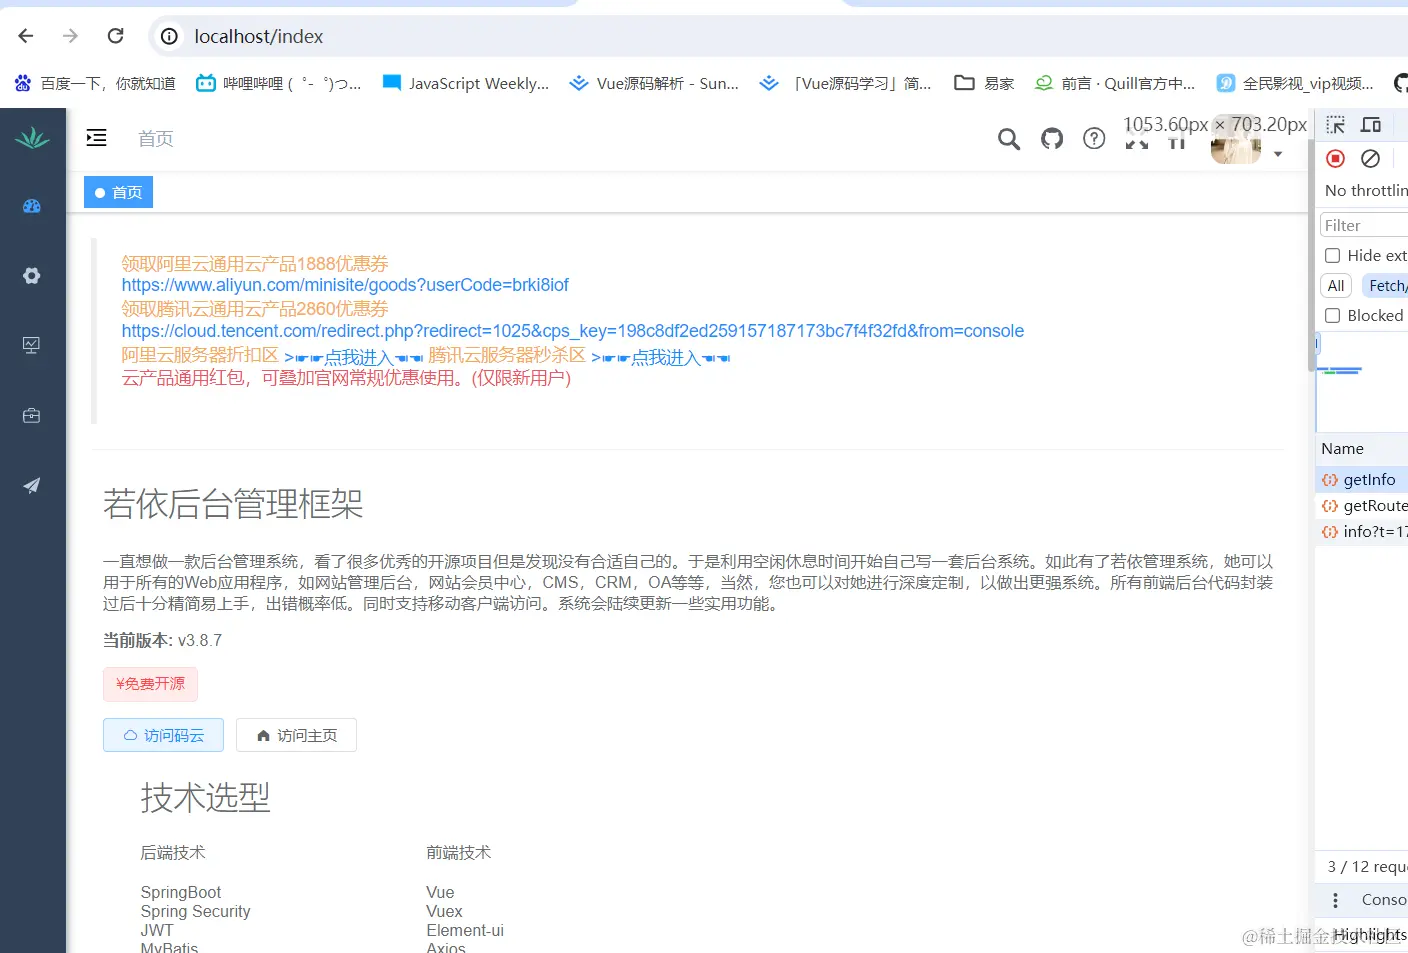Open DevTools three-dot drawer menu
The image size is (1408, 953).
click(1336, 900)
